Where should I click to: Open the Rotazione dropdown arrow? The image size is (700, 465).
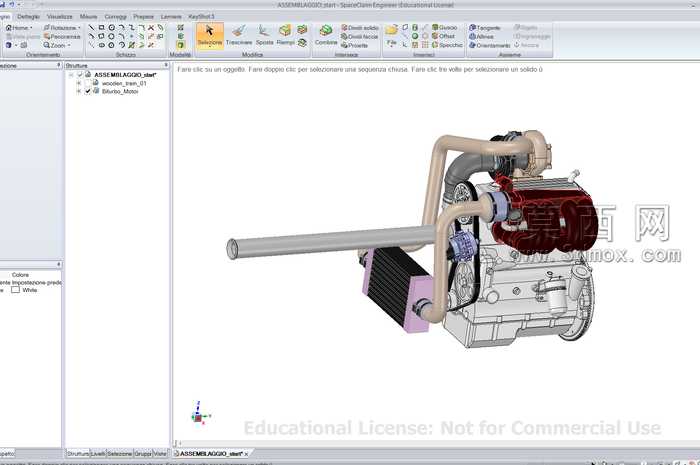click(x=80, y=28)
